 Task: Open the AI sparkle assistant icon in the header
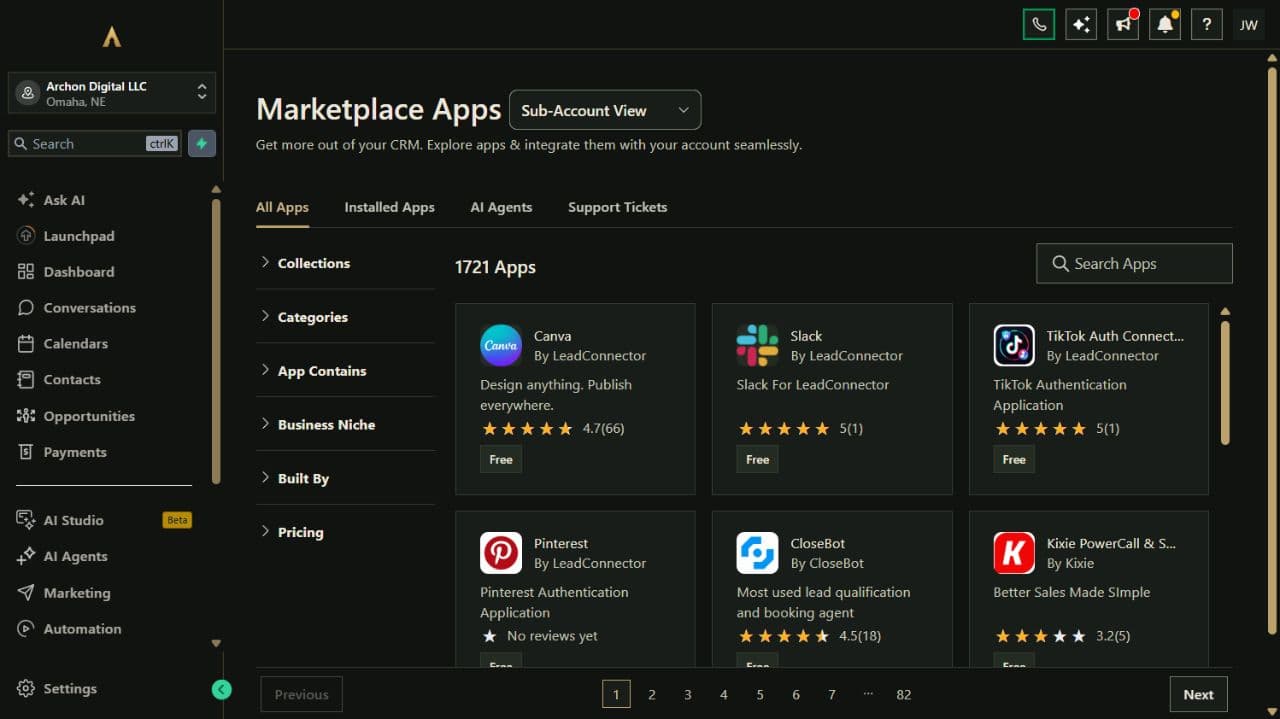(1081, 25)
